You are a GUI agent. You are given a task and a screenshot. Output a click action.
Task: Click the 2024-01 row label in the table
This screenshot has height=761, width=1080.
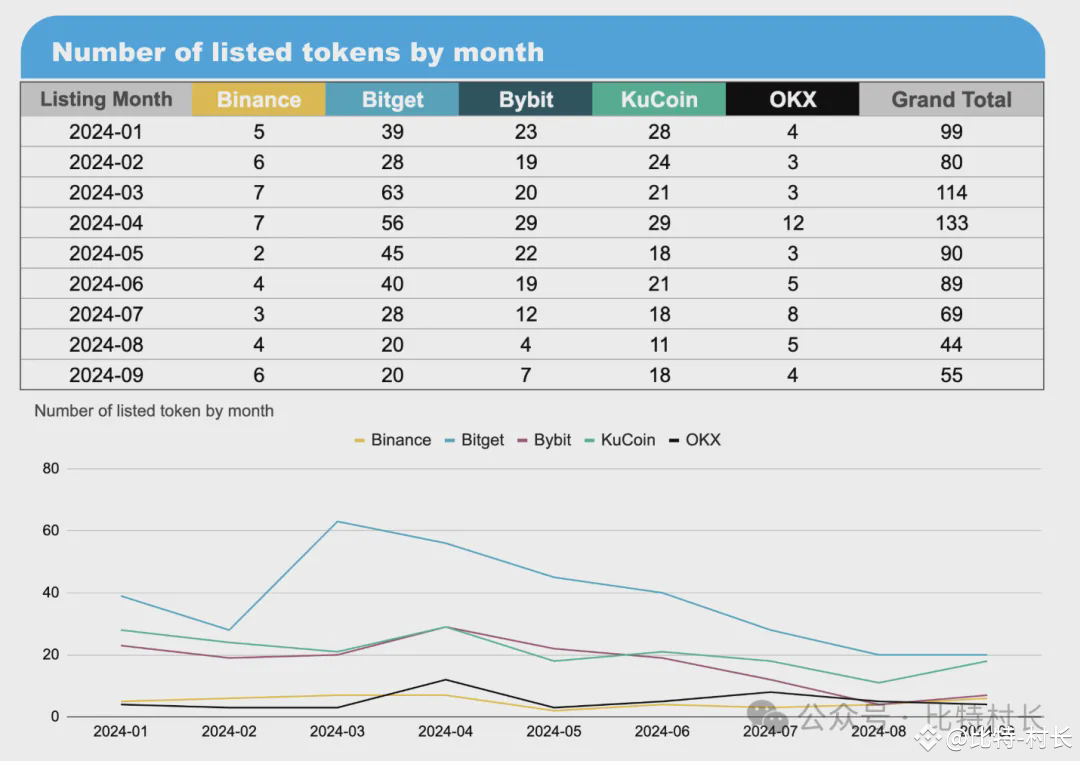tap(106, 132)
